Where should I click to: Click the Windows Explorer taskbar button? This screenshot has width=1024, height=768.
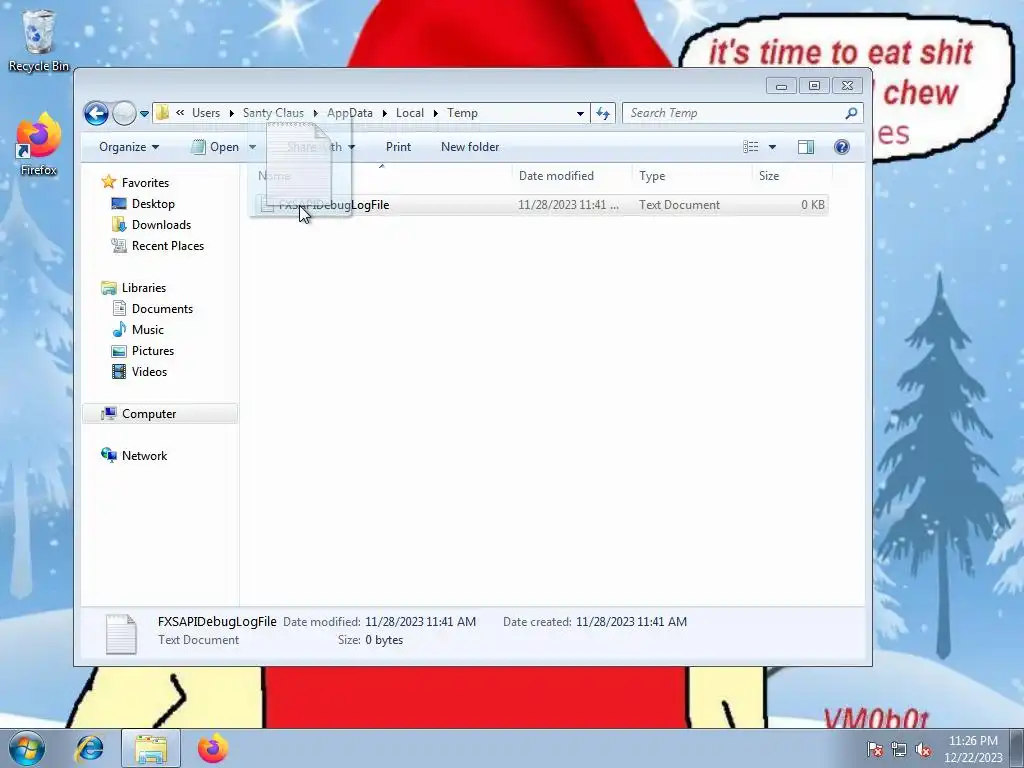pyautogui.click(x=151, y=748)
